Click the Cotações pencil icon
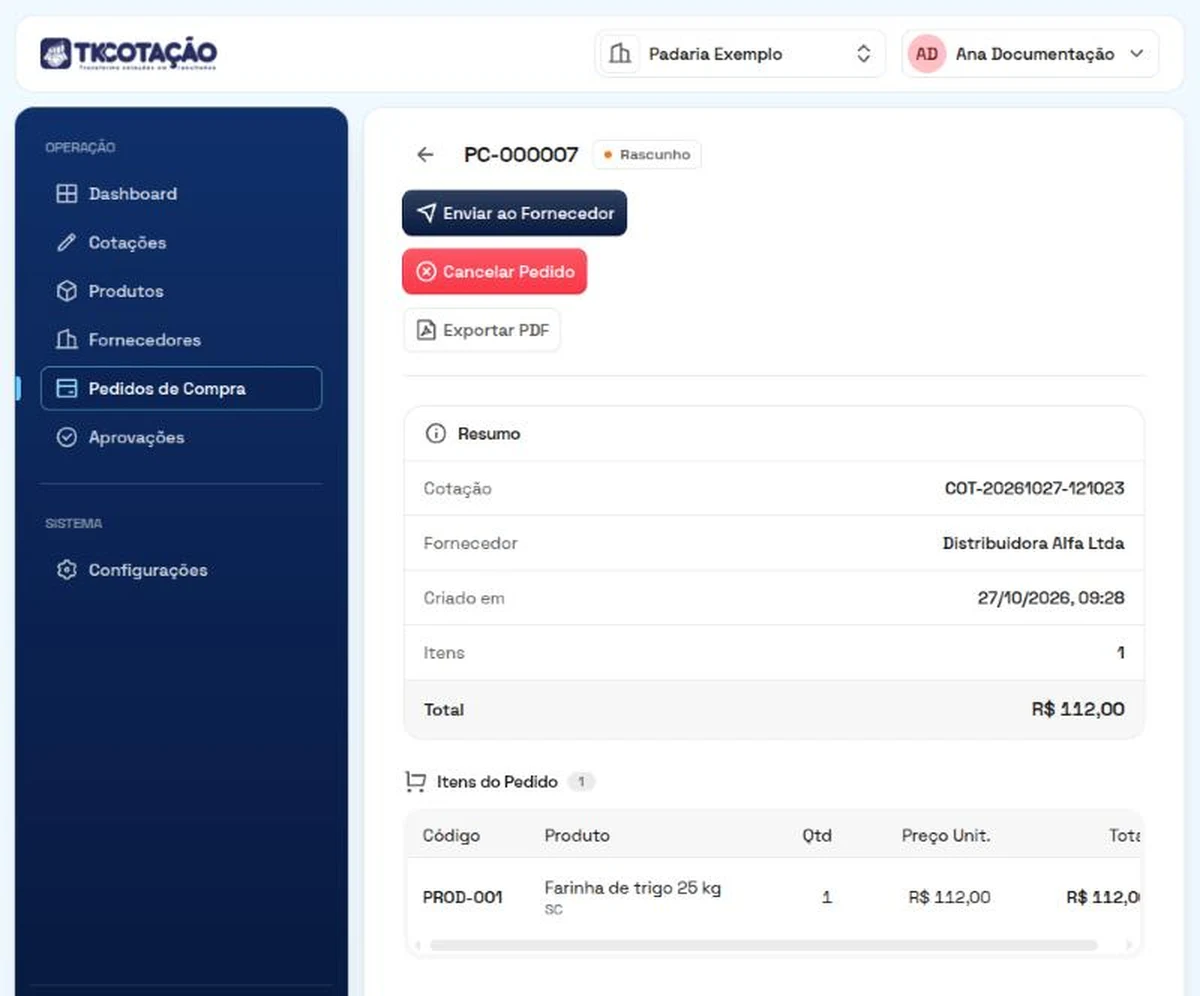The width and height of the screenshot is (1200, 996). pos(66,243)
